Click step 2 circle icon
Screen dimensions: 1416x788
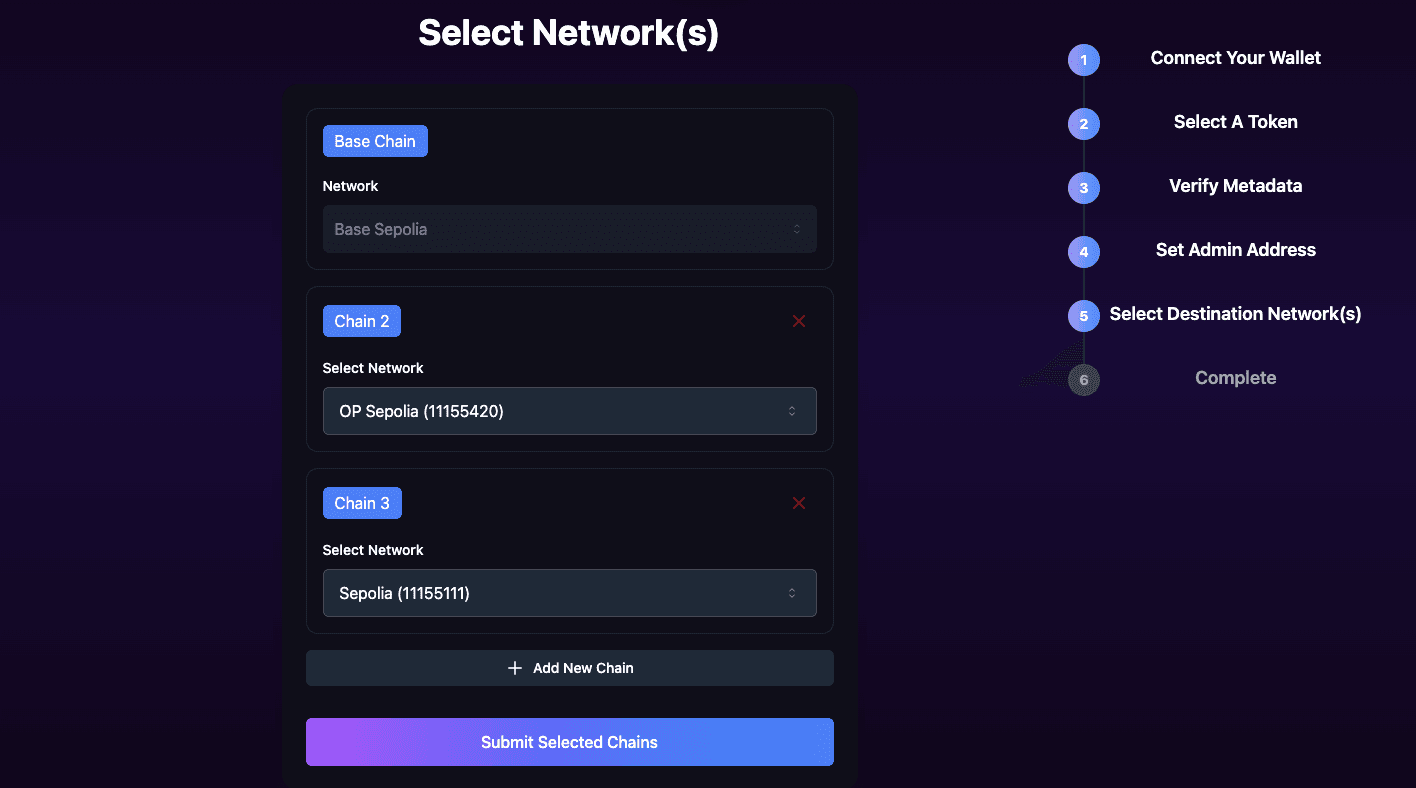[1084, 124]
